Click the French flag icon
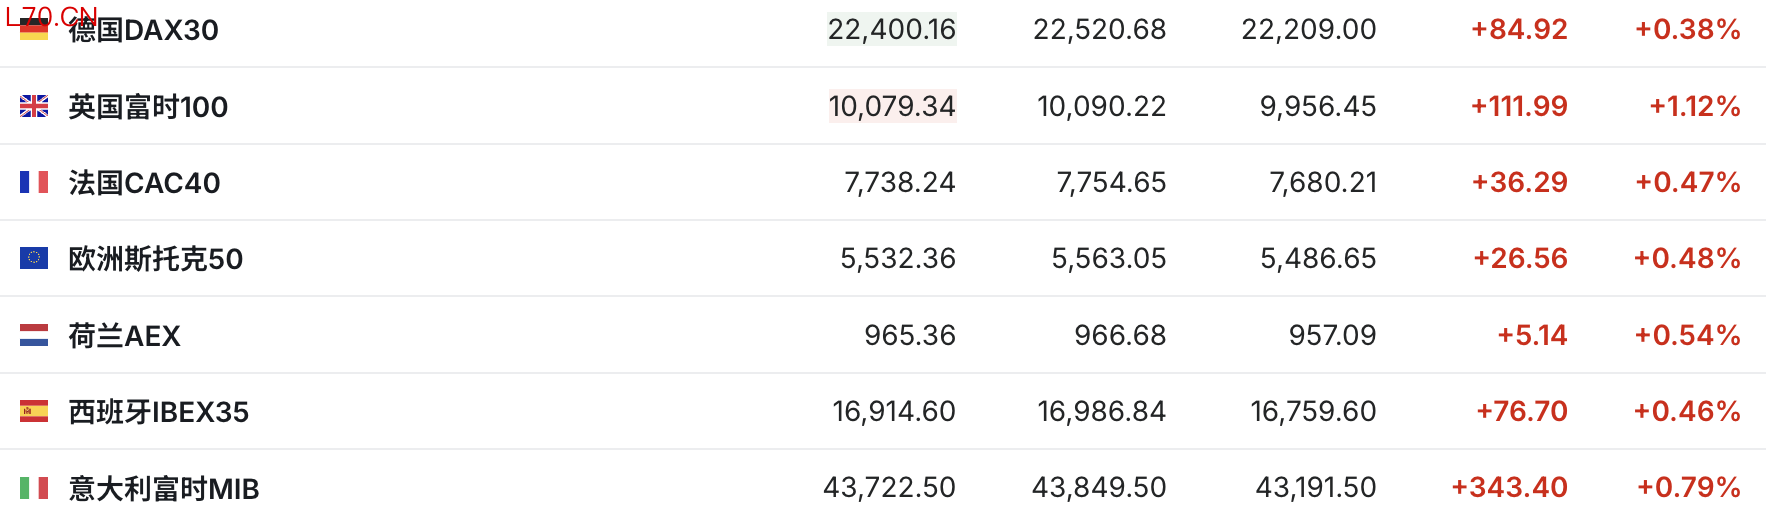 point(34,182)
